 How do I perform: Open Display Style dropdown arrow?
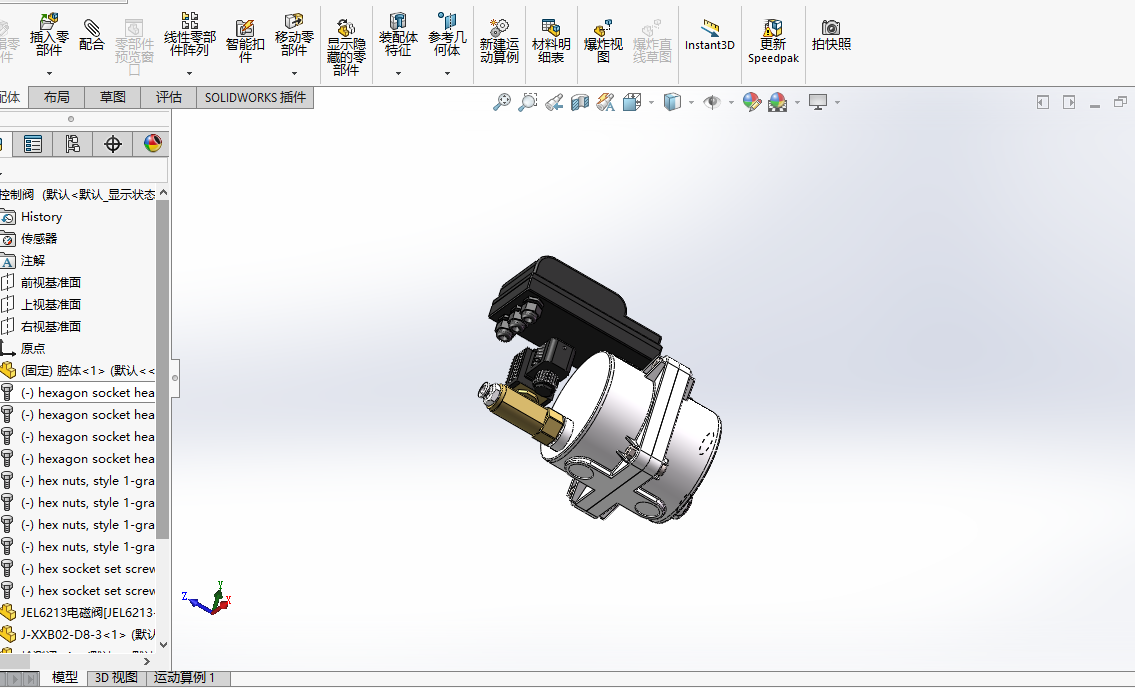(692, 102)
